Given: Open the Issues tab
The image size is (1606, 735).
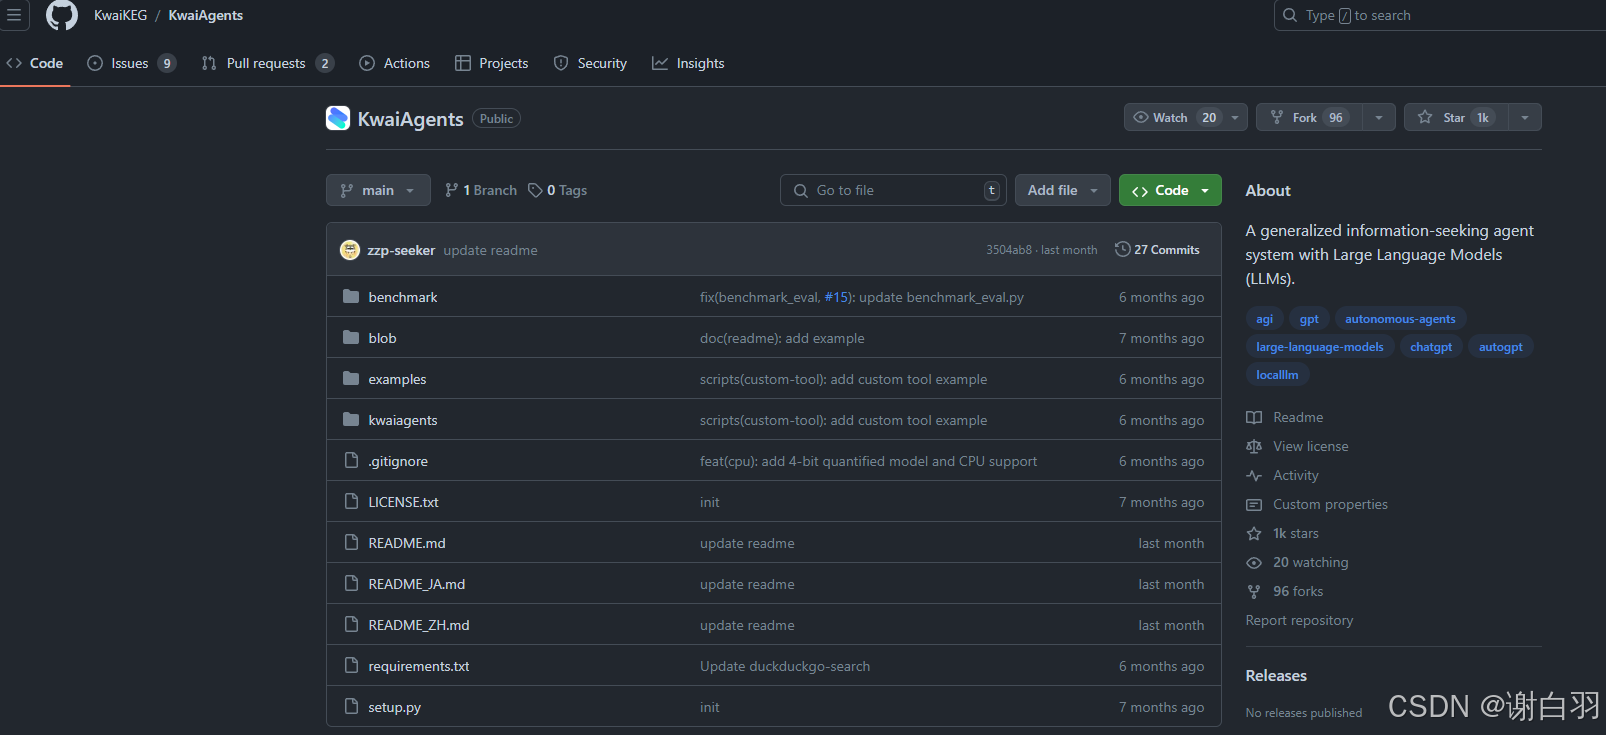Looking at the screenshot, I should tap(131, 63).
